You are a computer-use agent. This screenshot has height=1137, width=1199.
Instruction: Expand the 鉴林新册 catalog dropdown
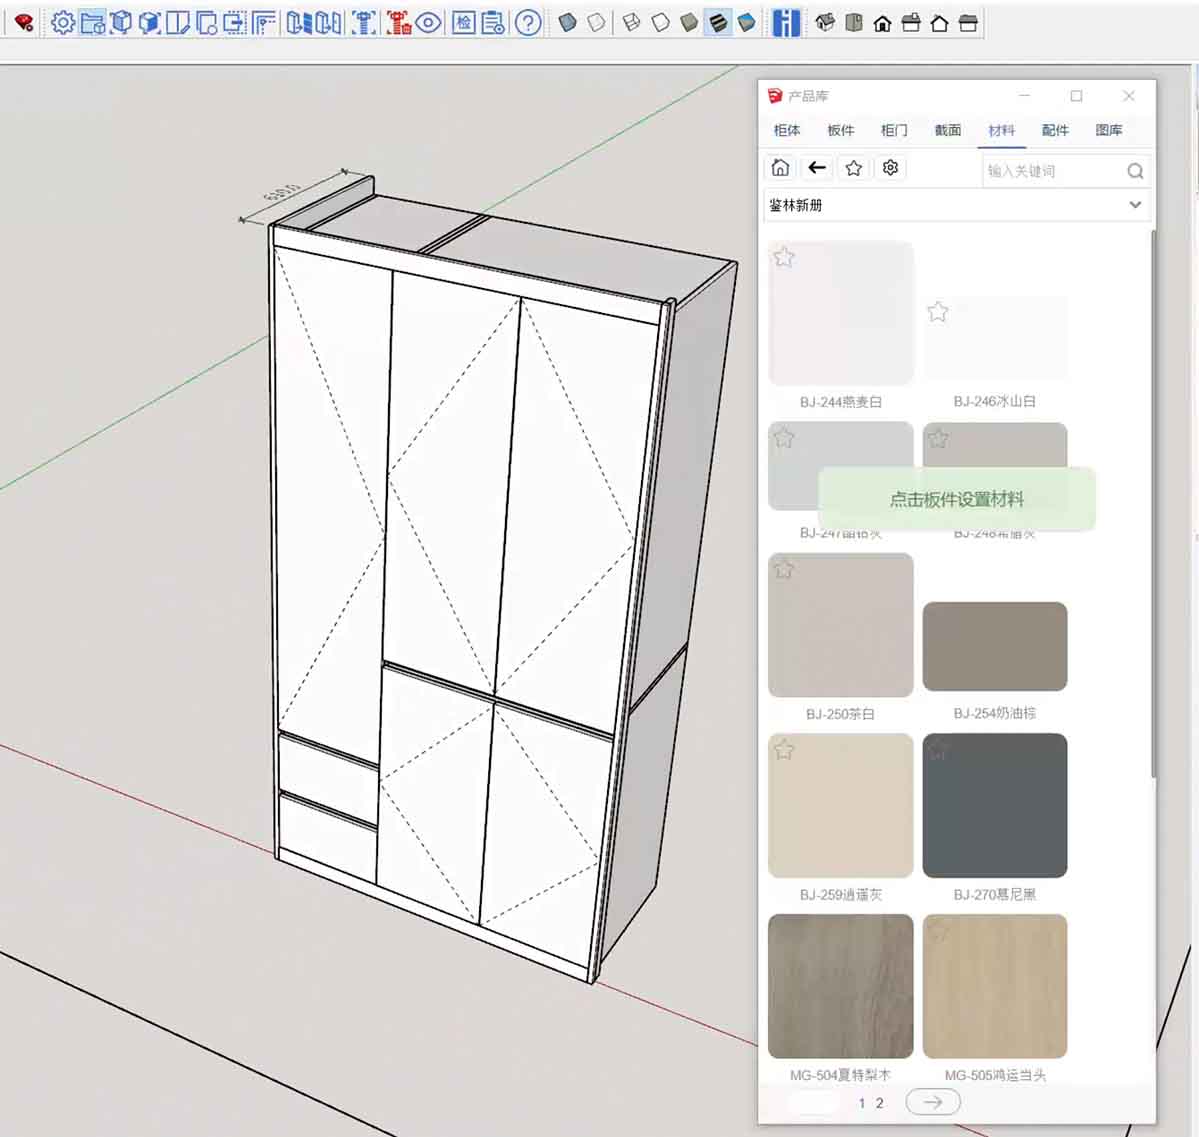click(x=1135, y=205)
